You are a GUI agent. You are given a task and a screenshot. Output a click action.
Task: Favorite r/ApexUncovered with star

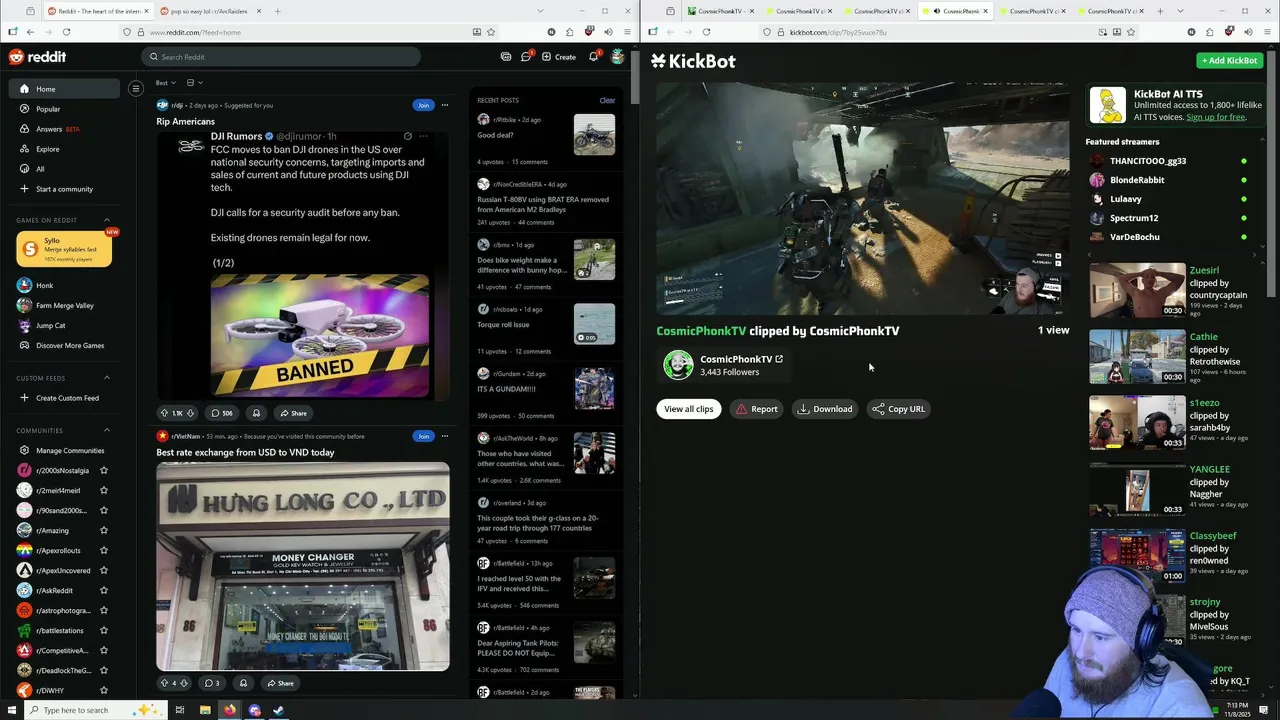(x=104, y=570)
